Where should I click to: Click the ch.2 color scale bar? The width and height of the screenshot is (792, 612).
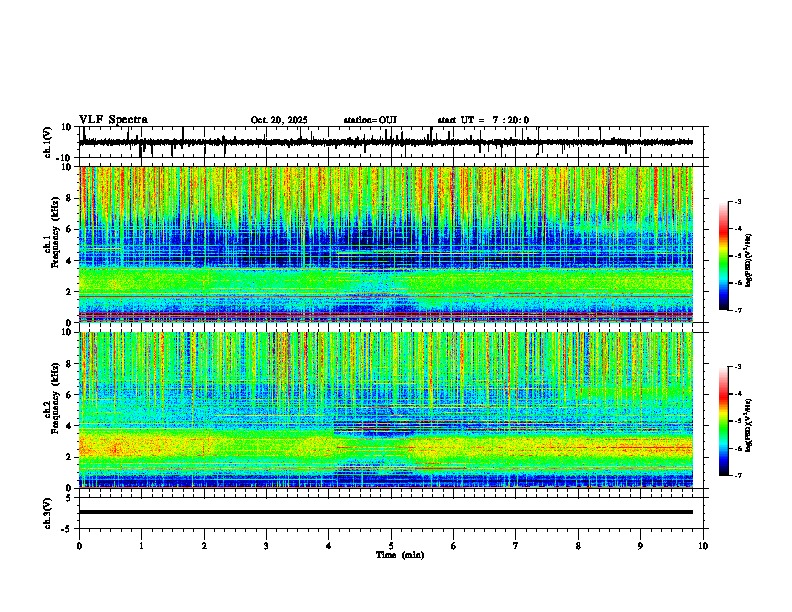click(x=724, y=421)
